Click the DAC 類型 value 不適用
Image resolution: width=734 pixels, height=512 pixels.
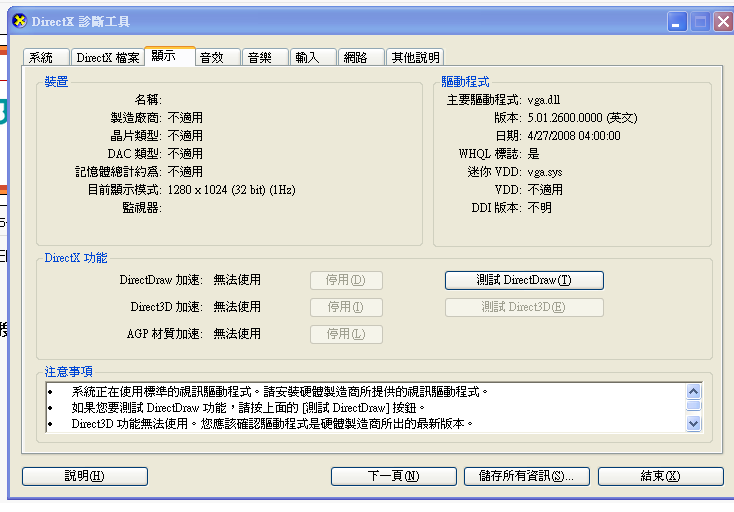click(185, 154)
